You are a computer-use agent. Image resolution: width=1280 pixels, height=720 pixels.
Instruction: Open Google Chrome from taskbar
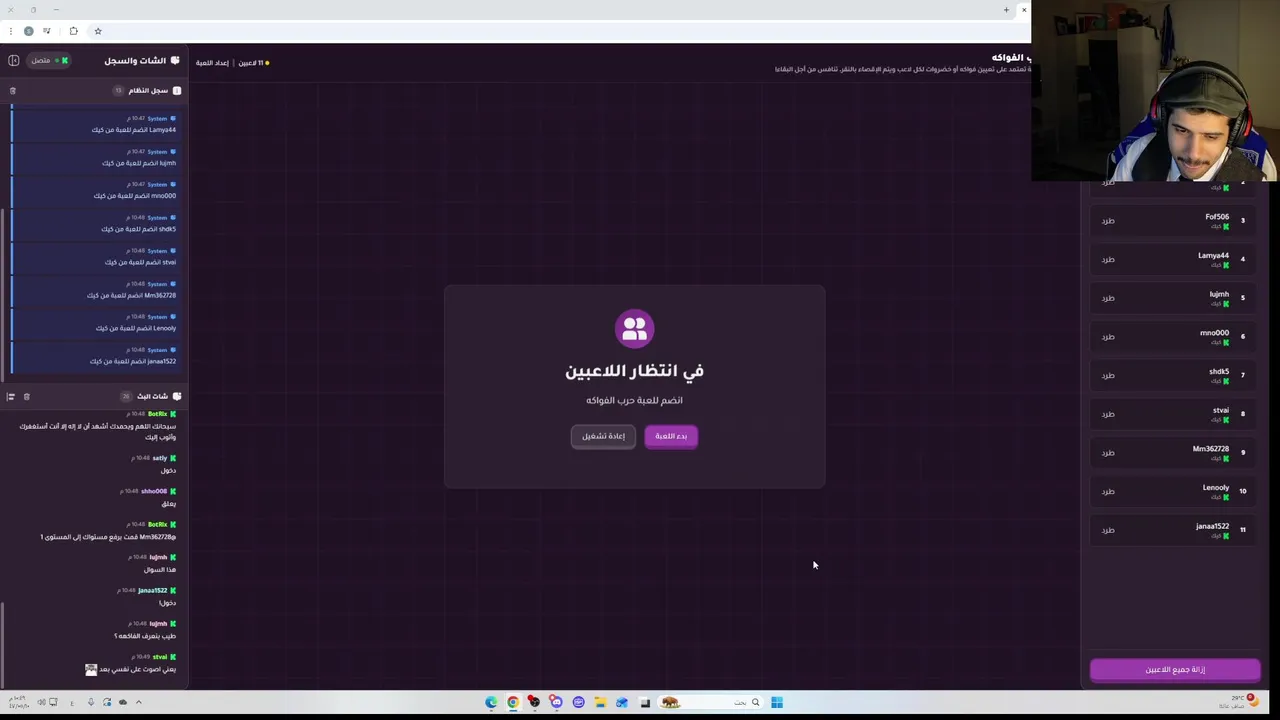point(513,703)
